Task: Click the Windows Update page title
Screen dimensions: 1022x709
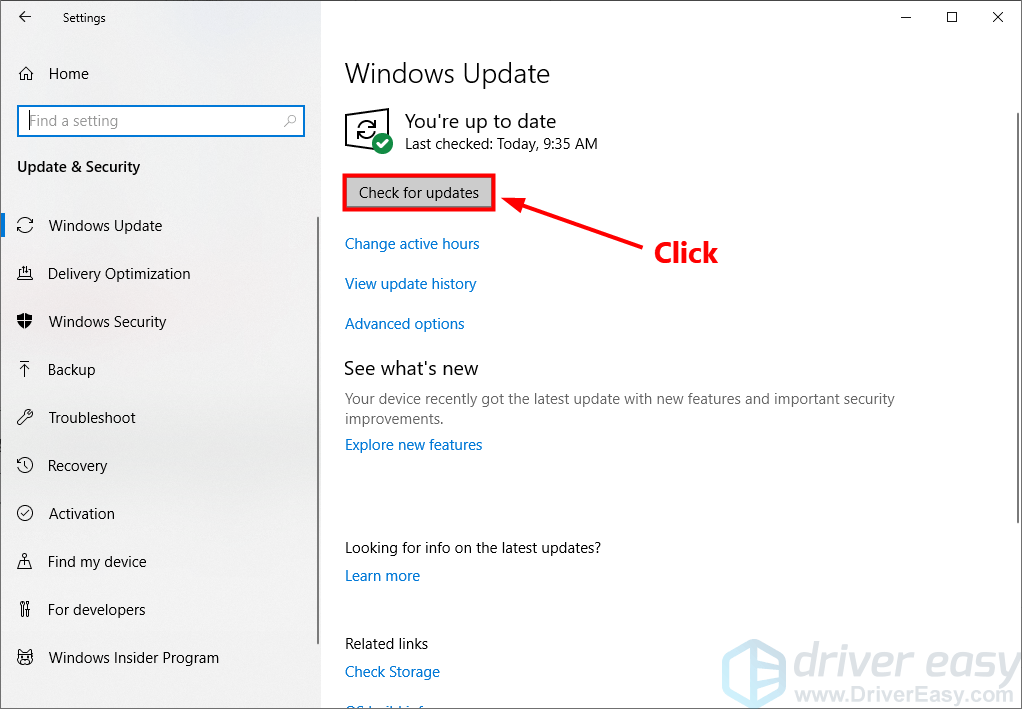Action: pos(447,74)
